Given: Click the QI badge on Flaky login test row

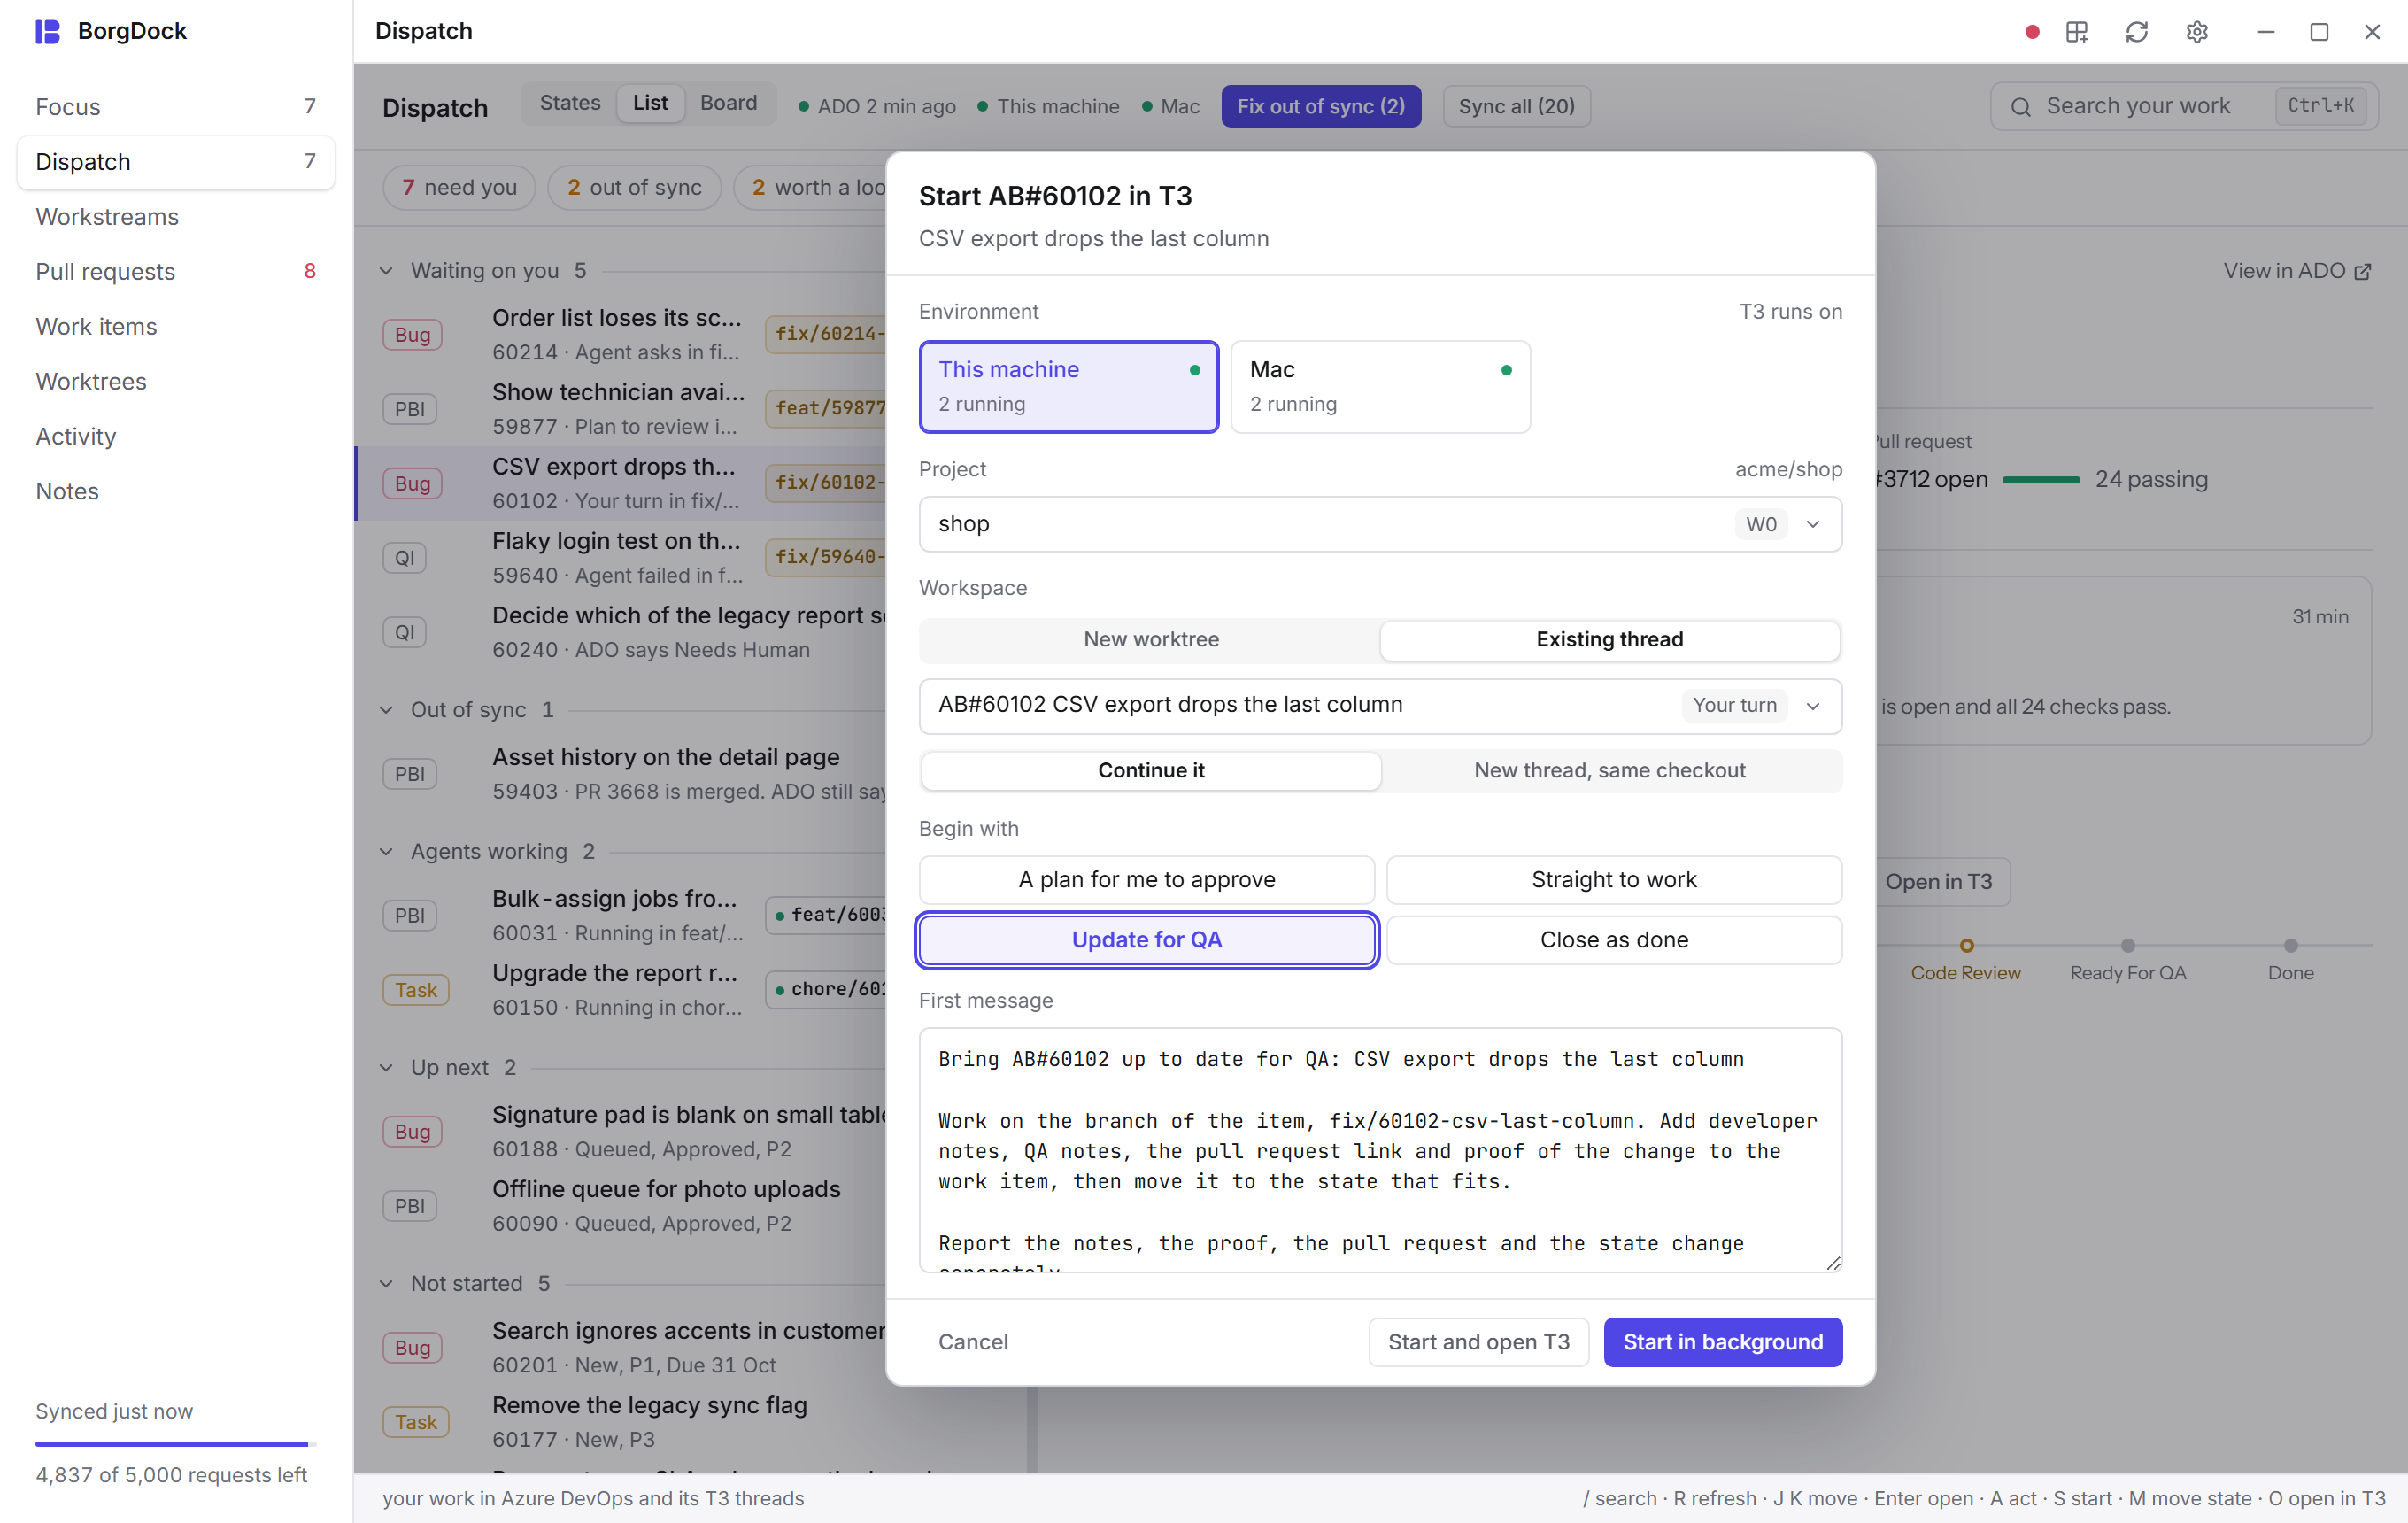Looking at the screenshot, I should (x=404, y=558).
